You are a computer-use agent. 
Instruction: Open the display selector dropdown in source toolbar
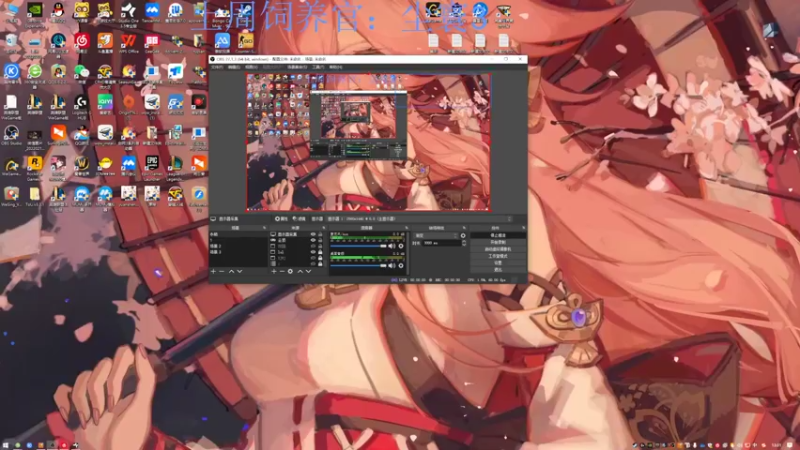pyautogui.click(x=420, y=219)
